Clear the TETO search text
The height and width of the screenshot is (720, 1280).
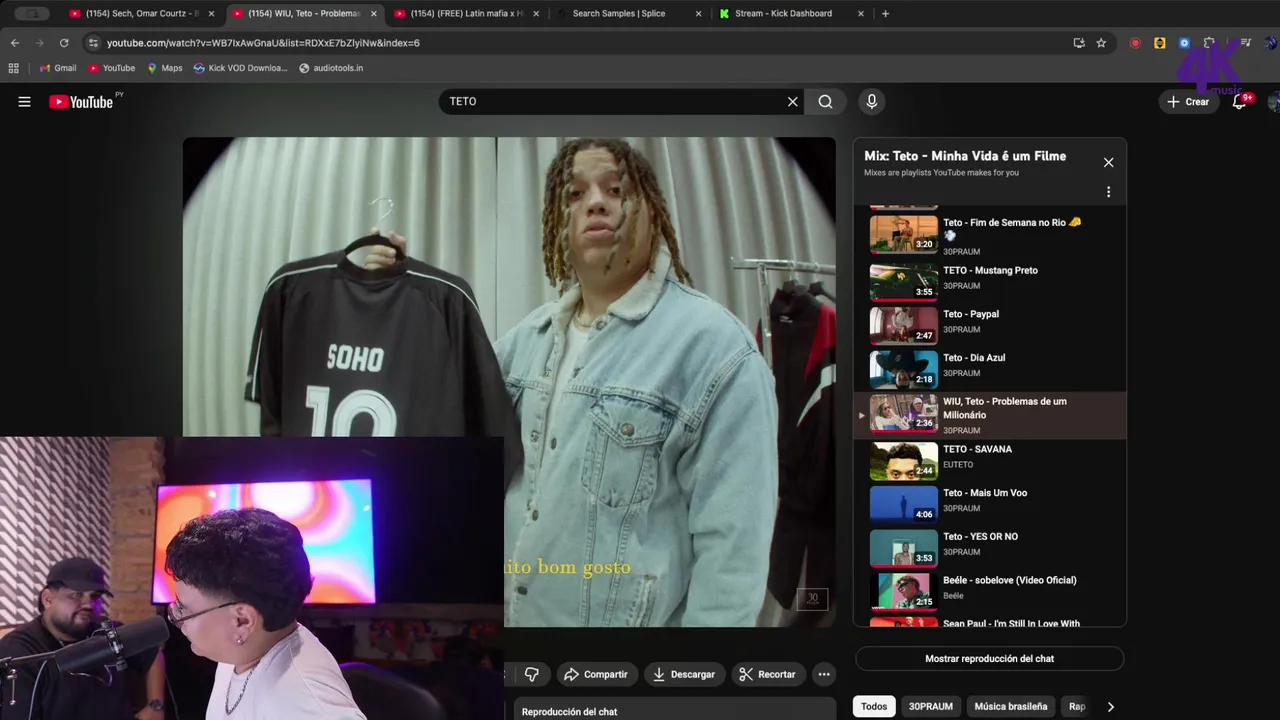(x=792, y=101)
